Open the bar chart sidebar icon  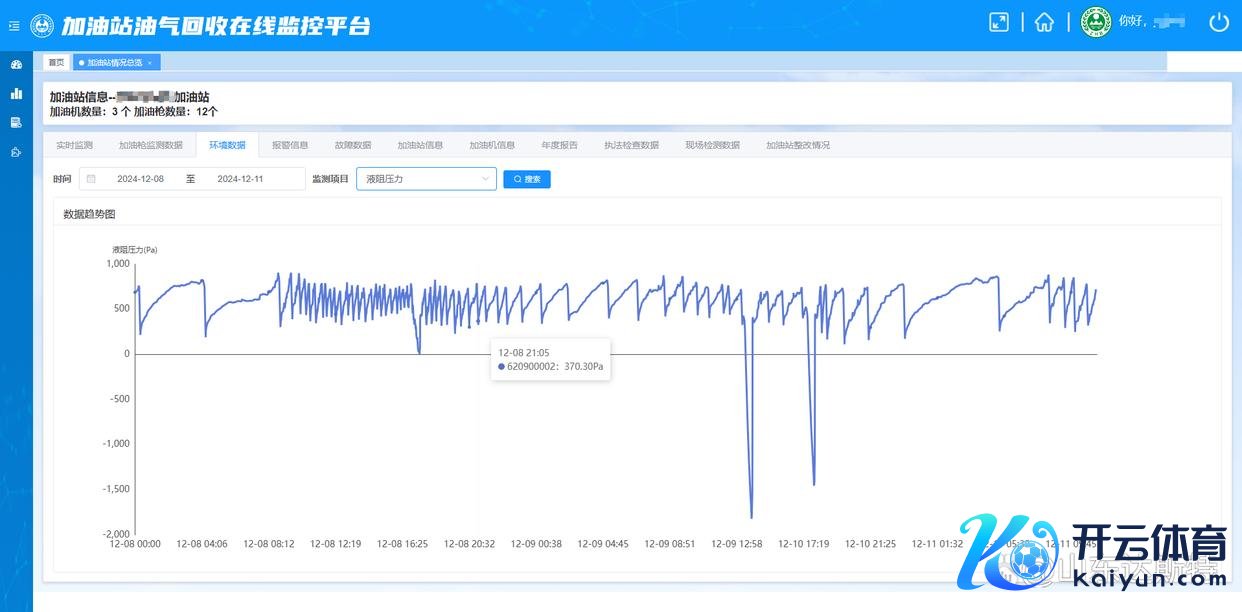click(16, 94)
